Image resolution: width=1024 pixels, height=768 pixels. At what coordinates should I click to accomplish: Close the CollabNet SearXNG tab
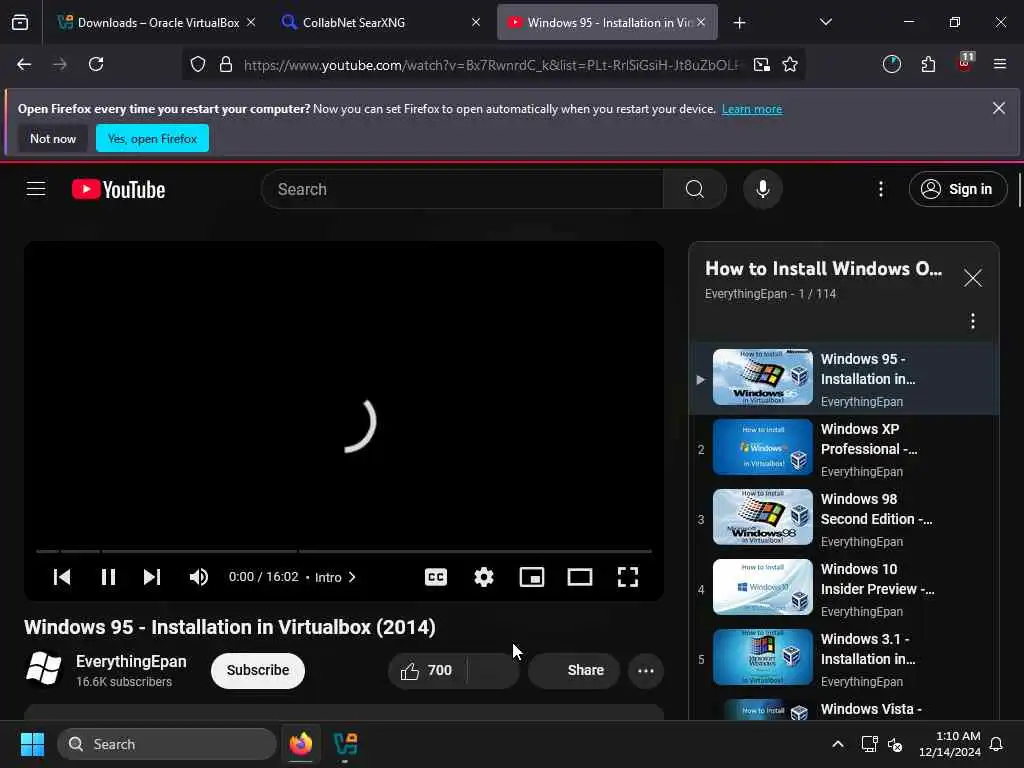(x=475, y=22)
